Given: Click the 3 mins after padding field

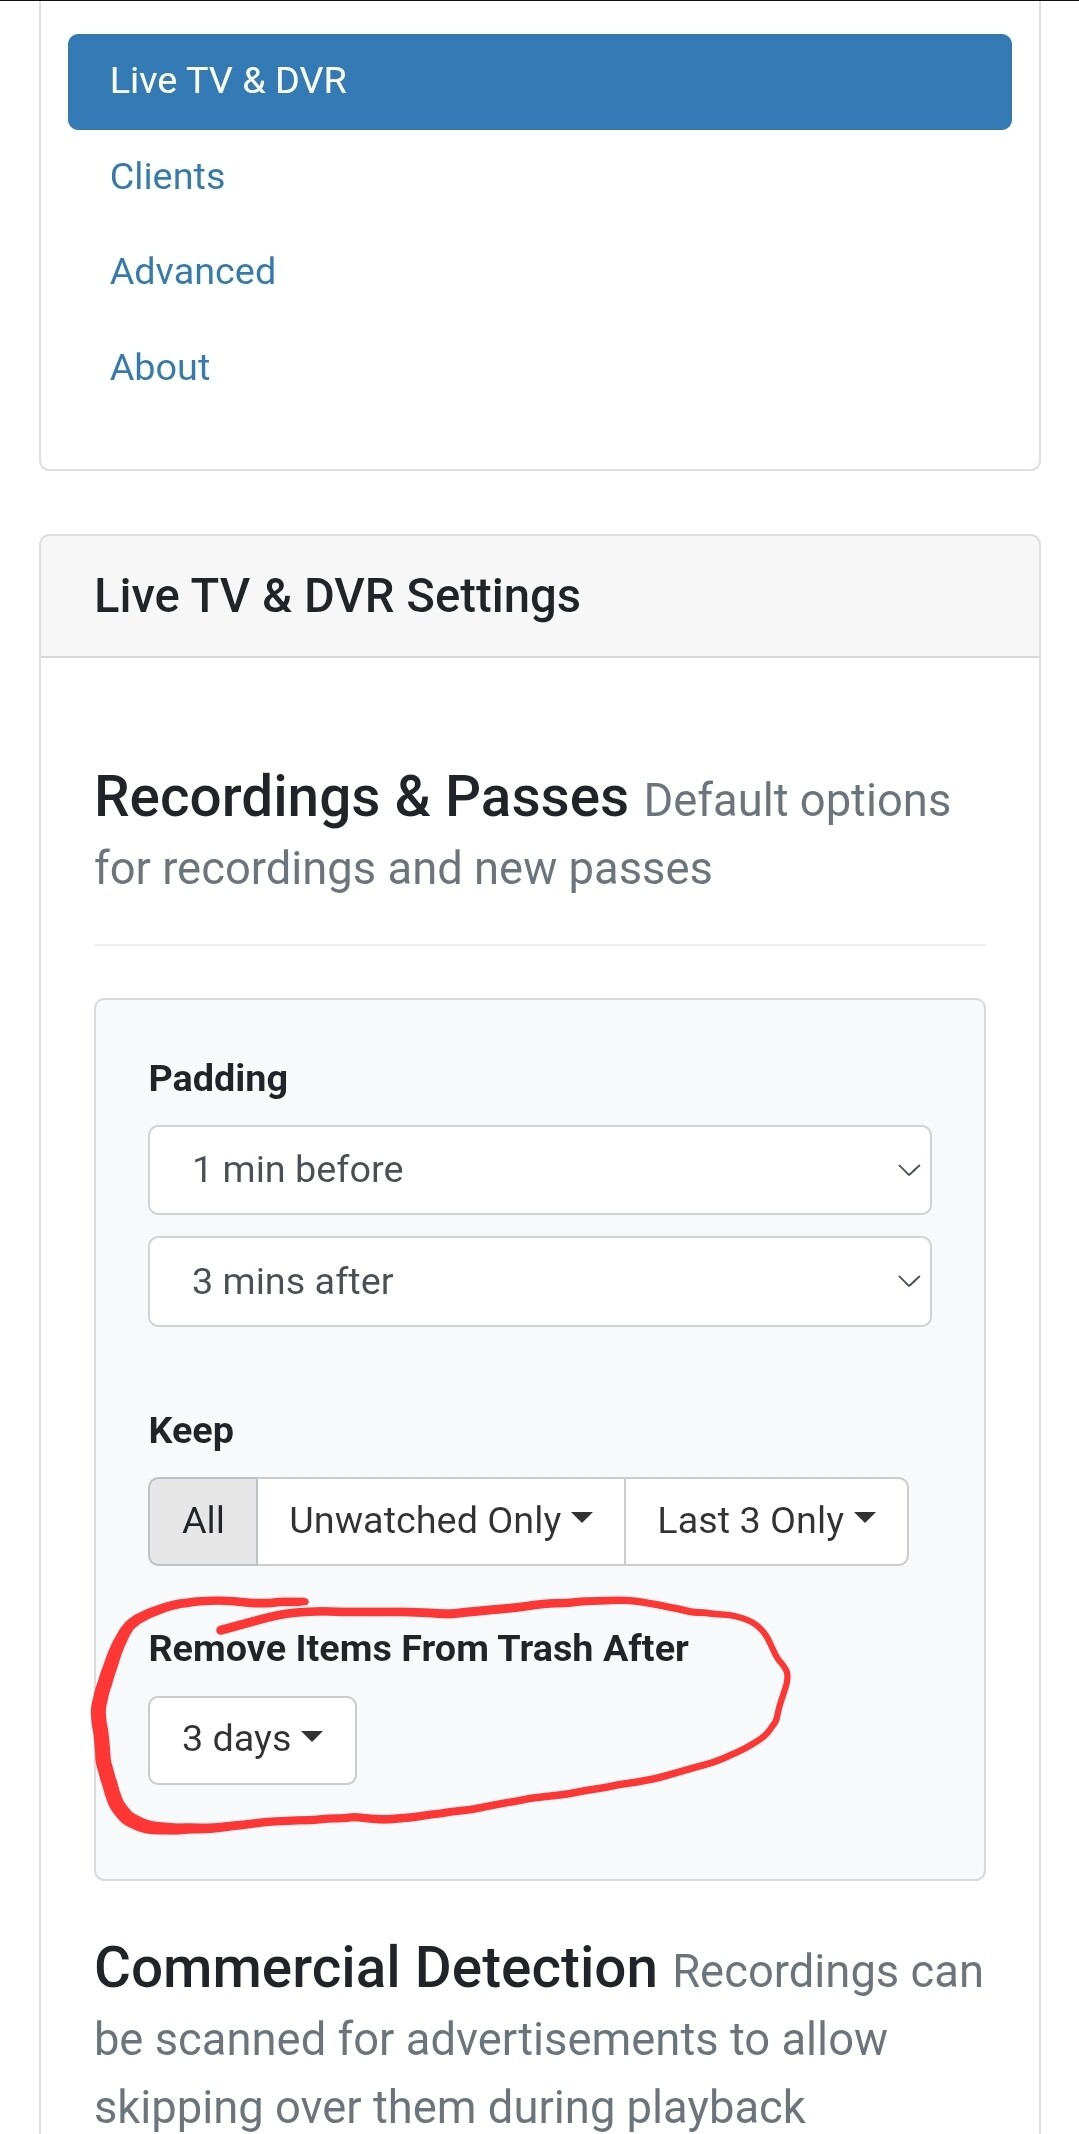Looking at the screenshot, I should (539, 1281).
